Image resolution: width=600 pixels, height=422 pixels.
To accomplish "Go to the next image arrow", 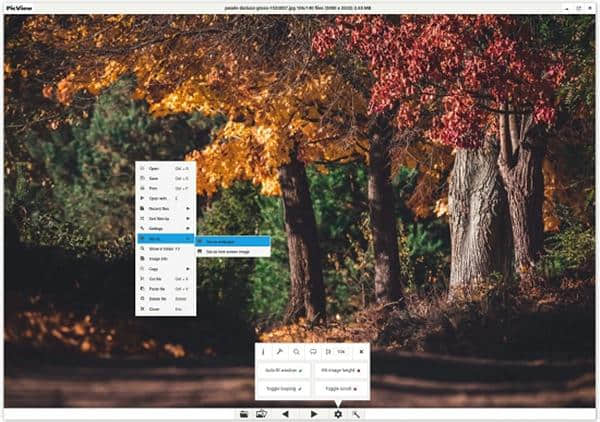I will pyautogui.click(x=314, y=414).
